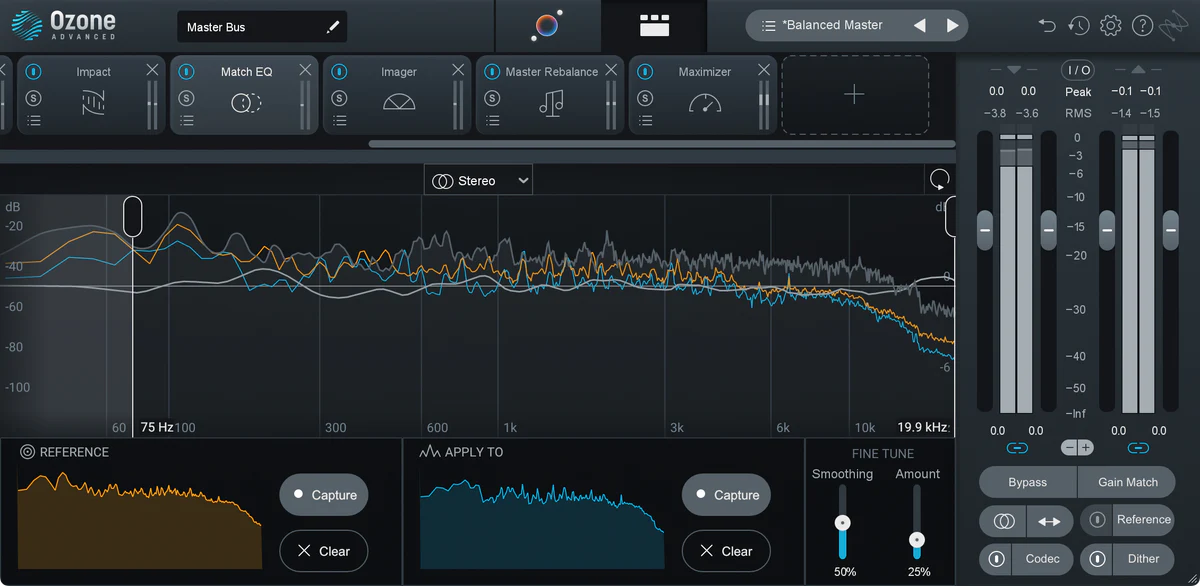The image size is (1200, 586).
Task: Click the Apply To spectrum thumbnail
Action: coord(542,520)
